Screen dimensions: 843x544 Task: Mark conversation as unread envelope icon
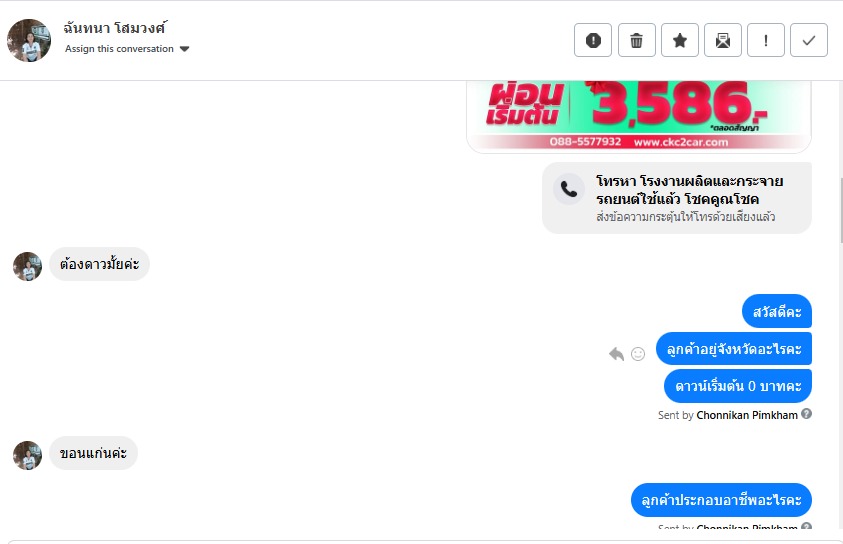(723, 40)
